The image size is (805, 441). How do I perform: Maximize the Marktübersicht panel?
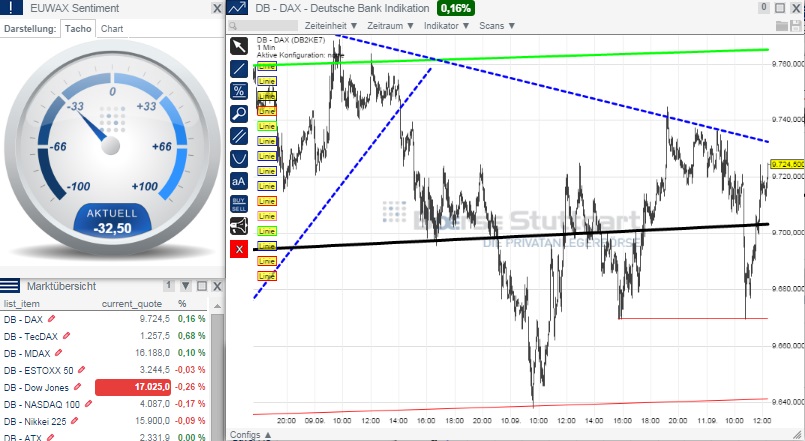tap(202, 286)
